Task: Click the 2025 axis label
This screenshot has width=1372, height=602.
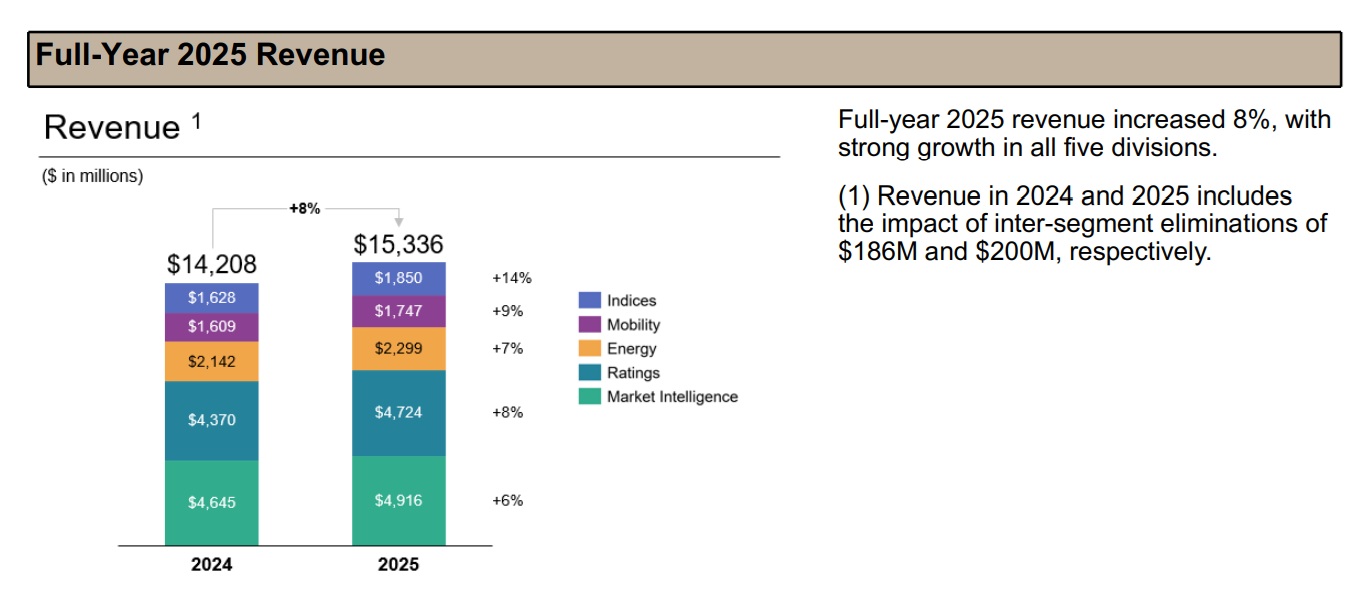Action: 399,565
